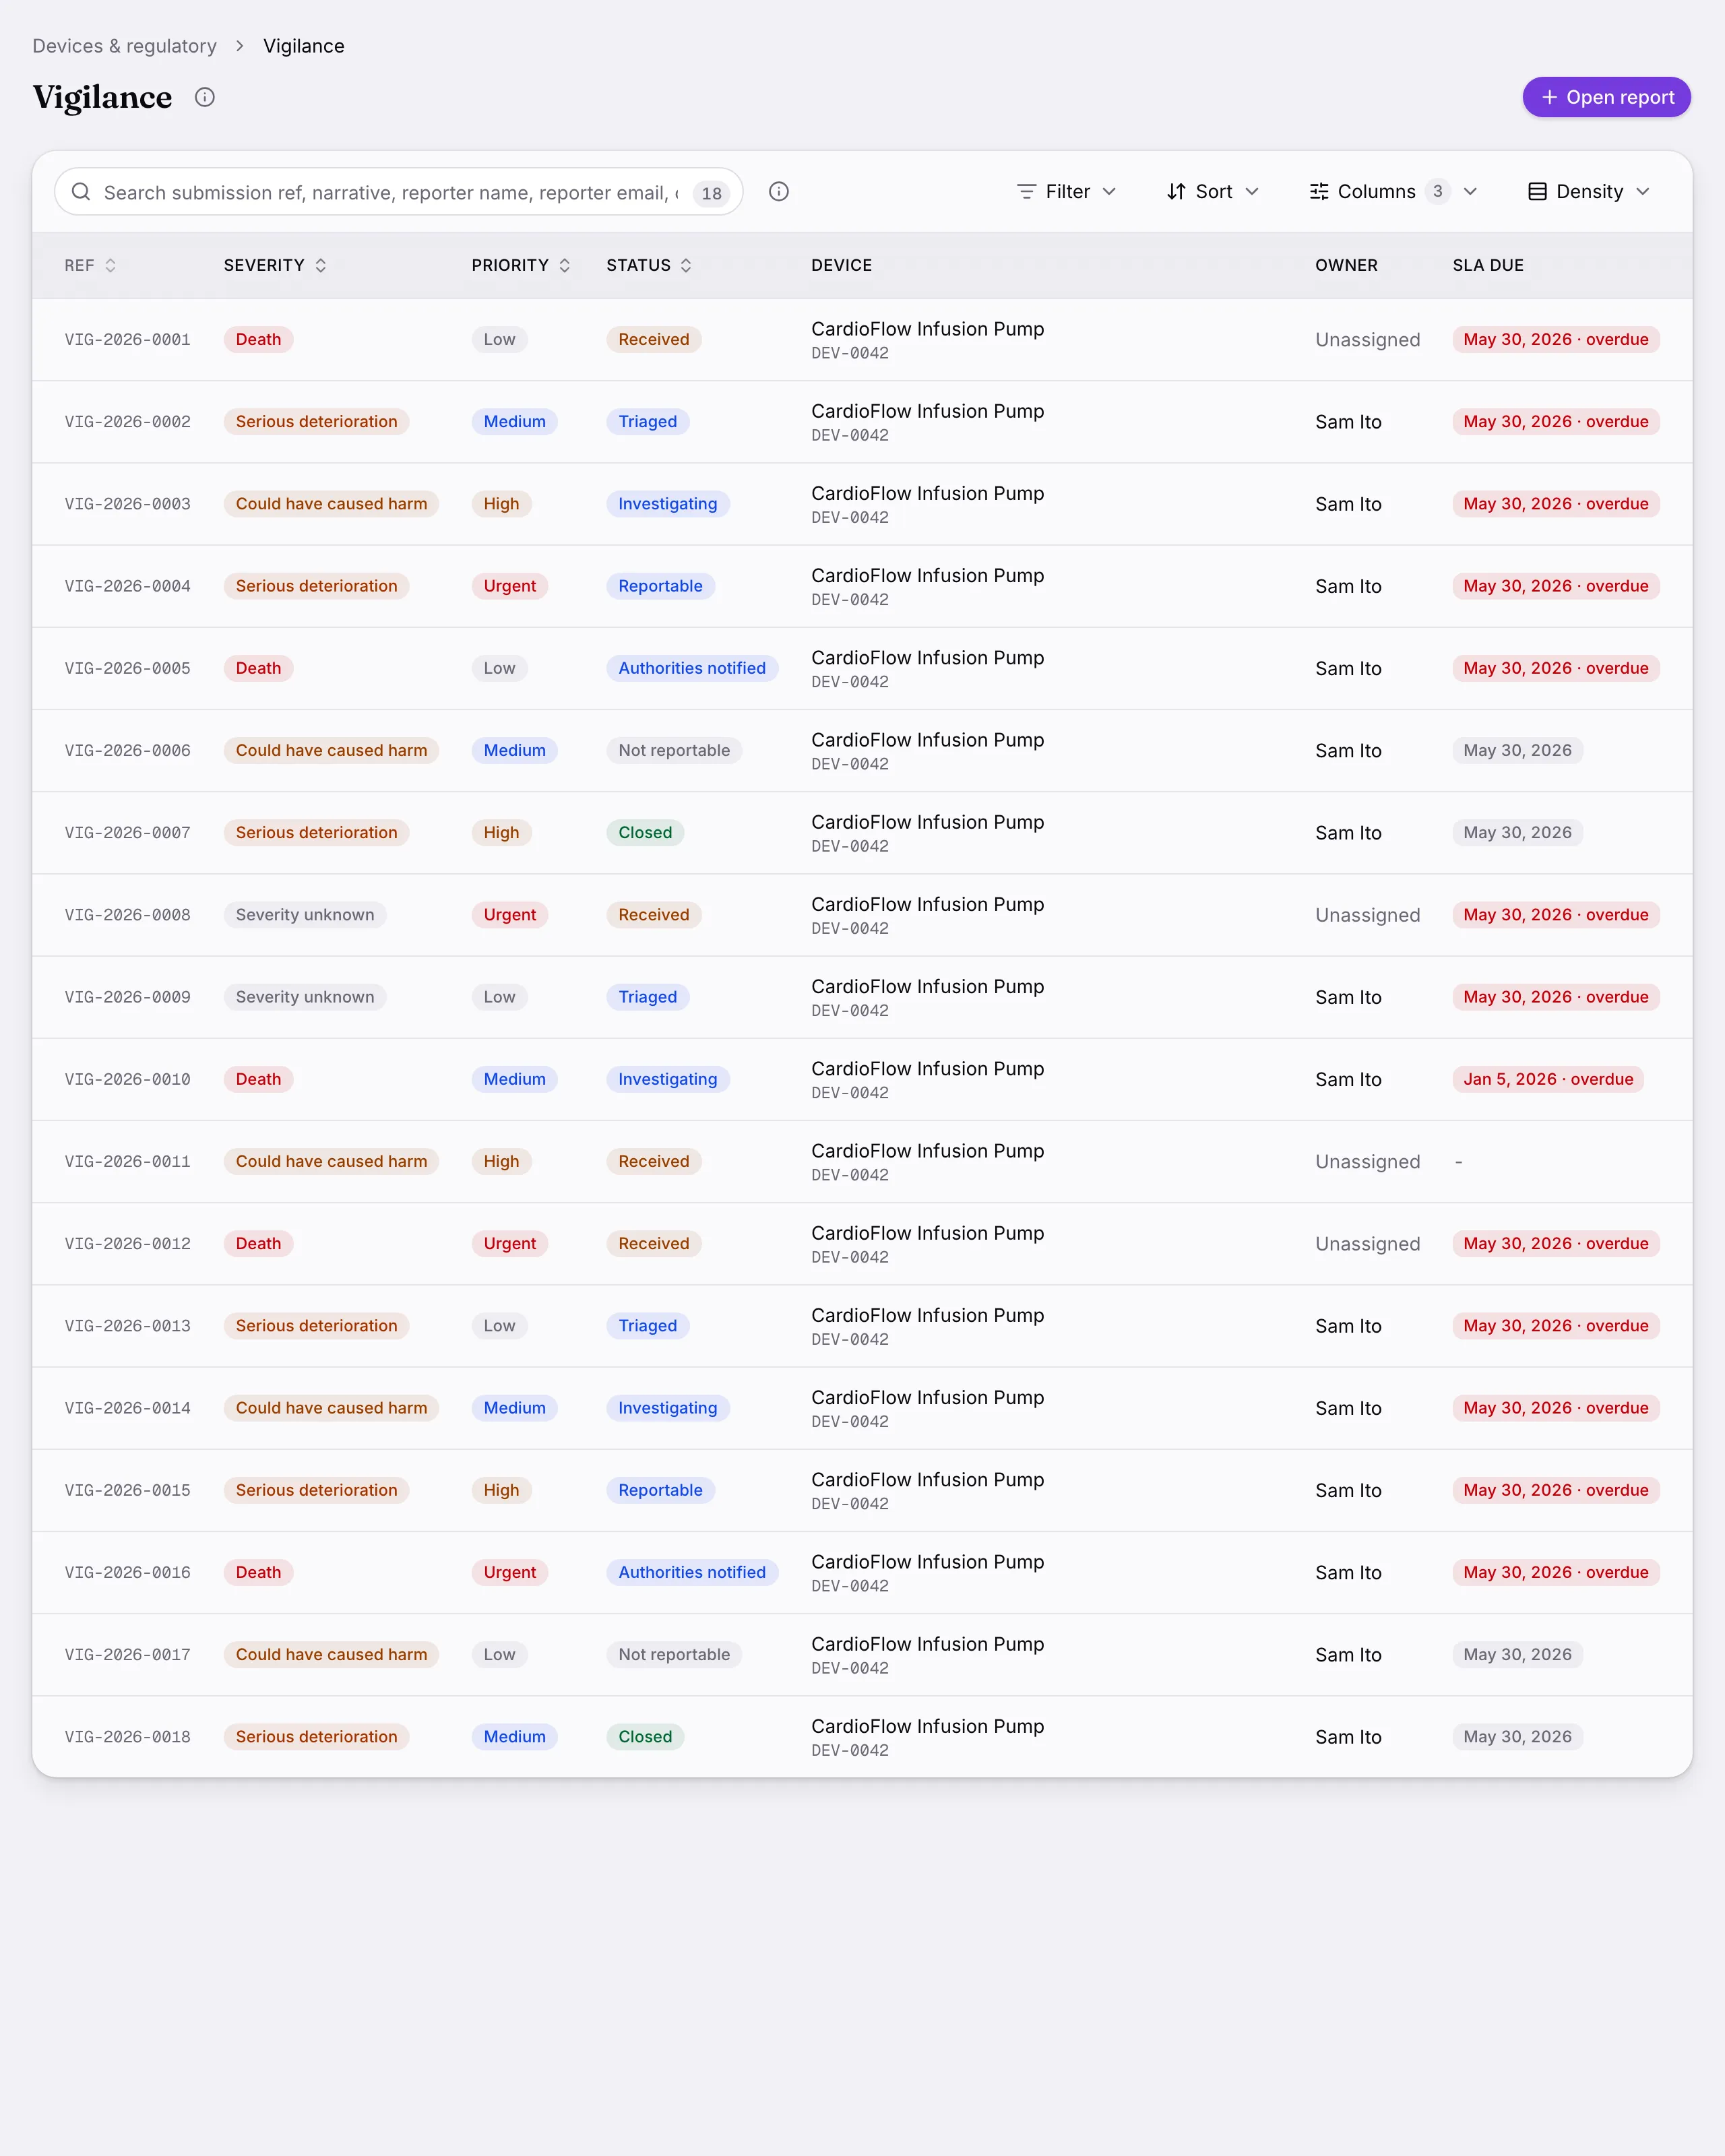Click the Columns sliders icon

(1319, 192)
